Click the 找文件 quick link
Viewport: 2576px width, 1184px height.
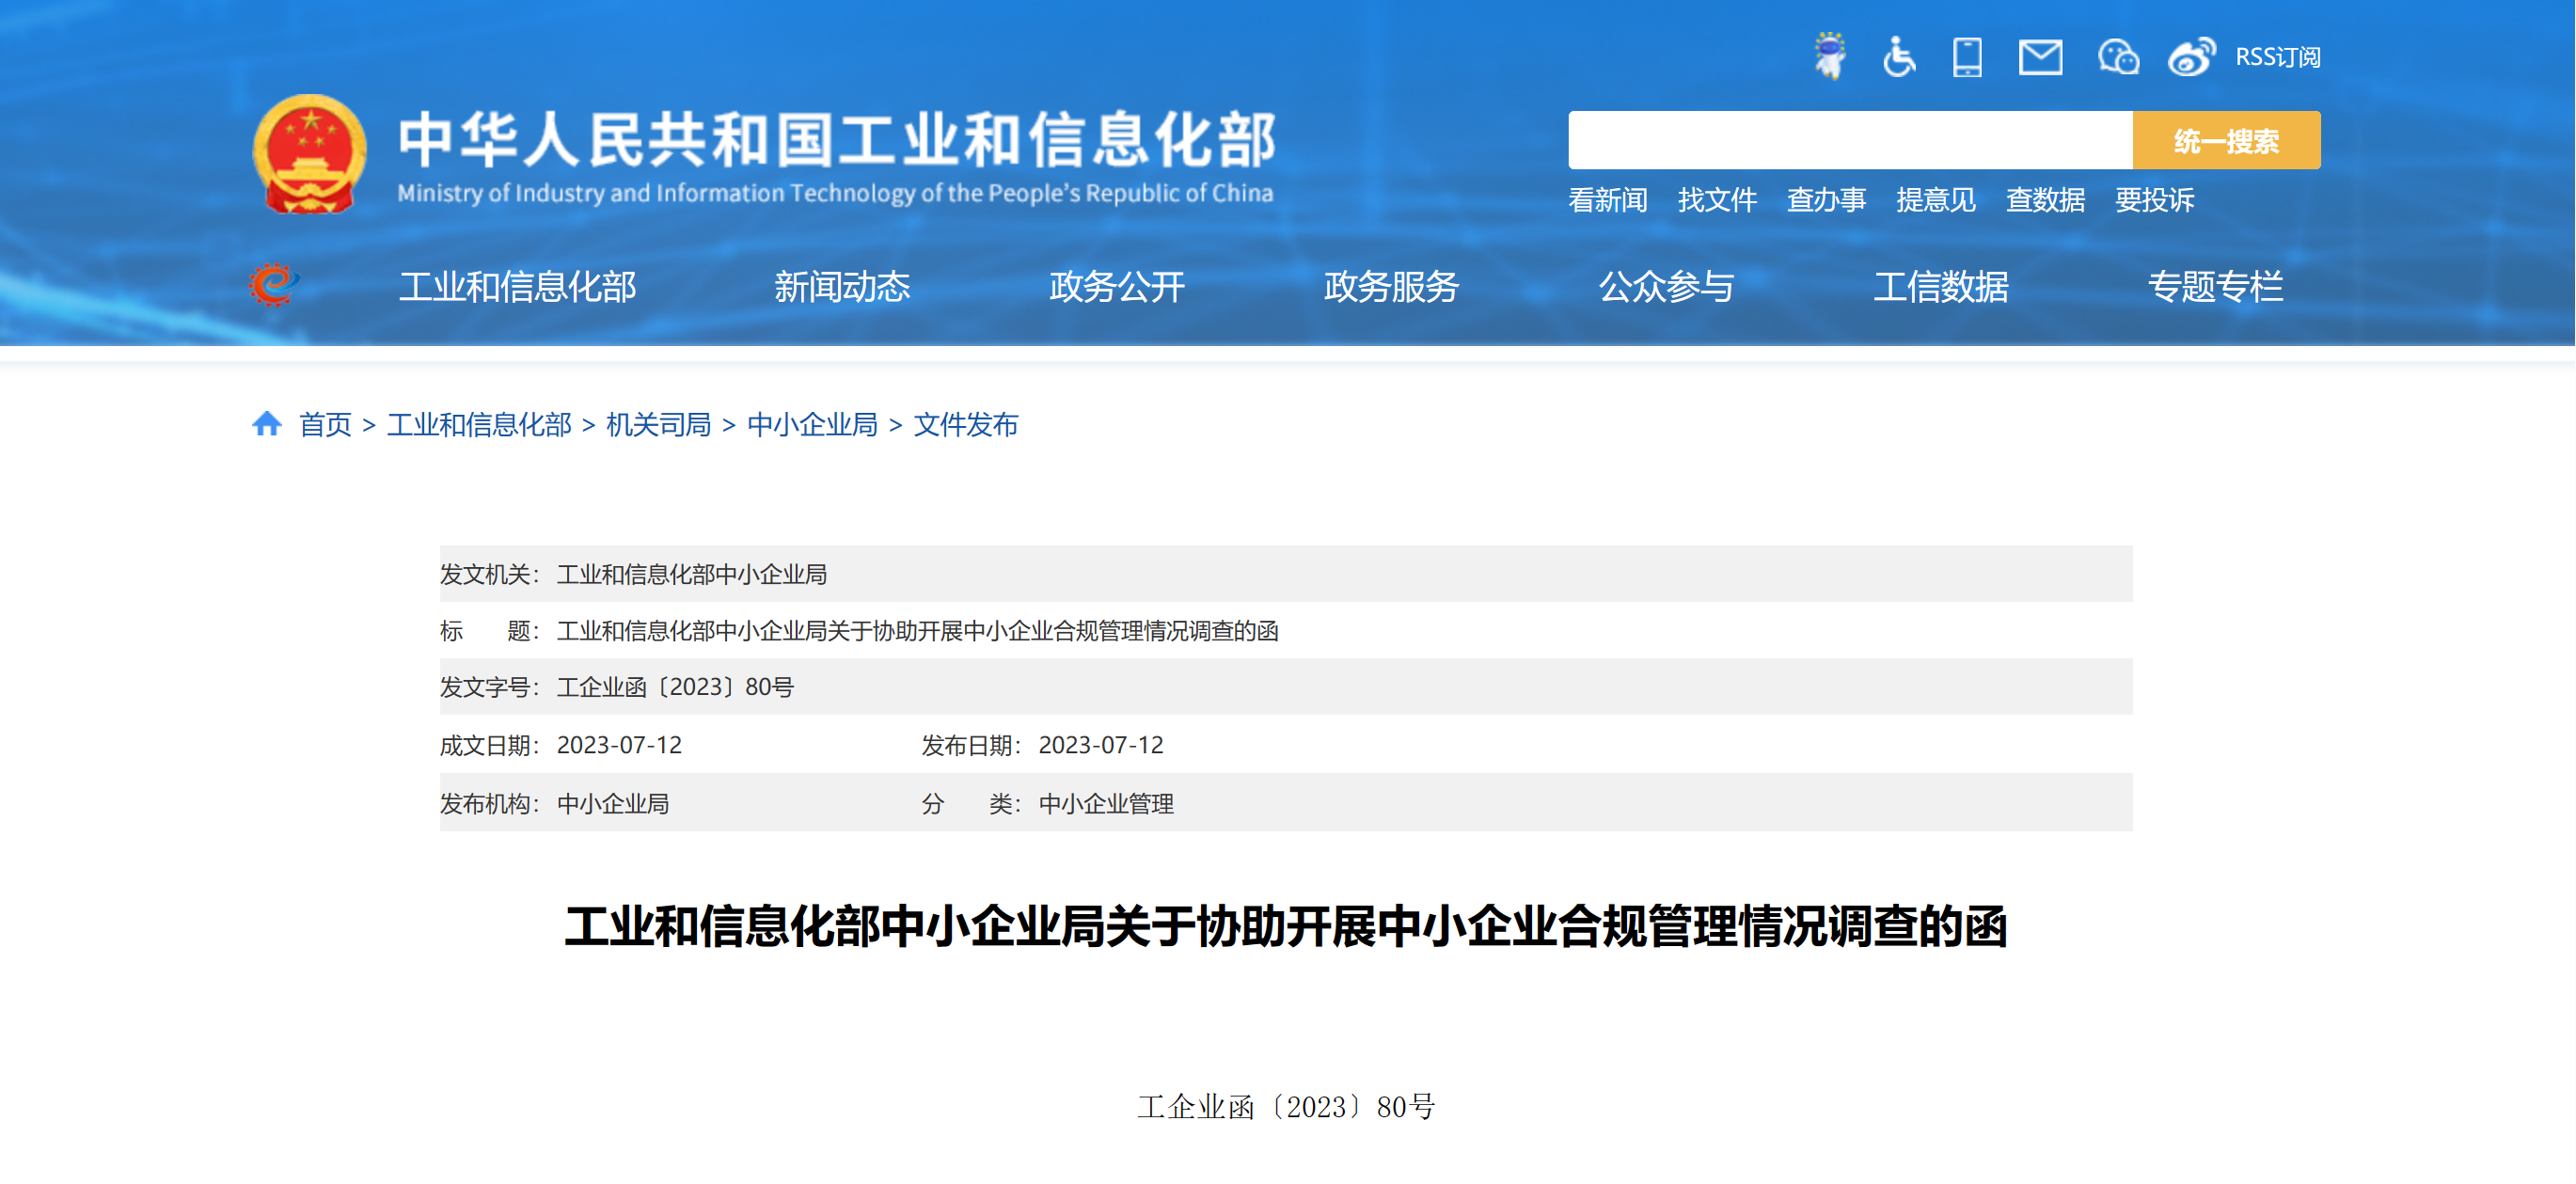(1717, 200)
